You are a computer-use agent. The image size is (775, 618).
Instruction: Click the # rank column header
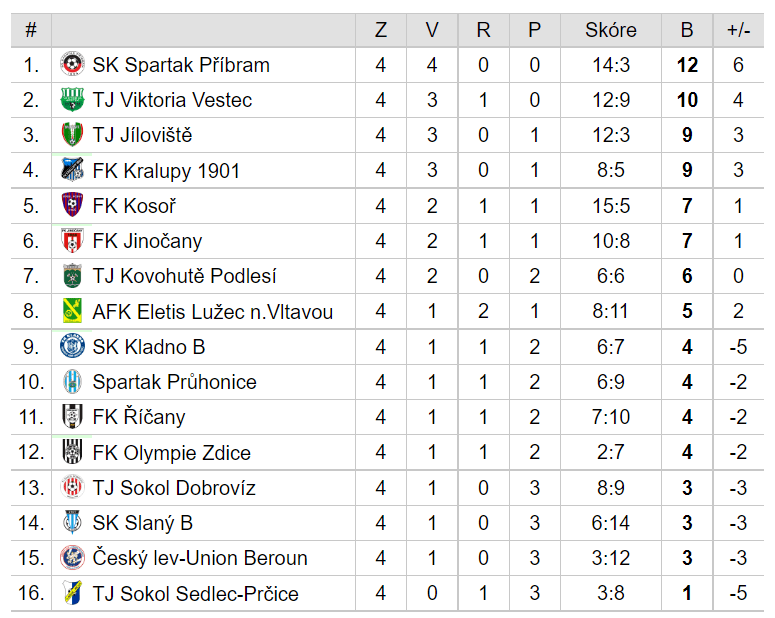click(31, 30)
